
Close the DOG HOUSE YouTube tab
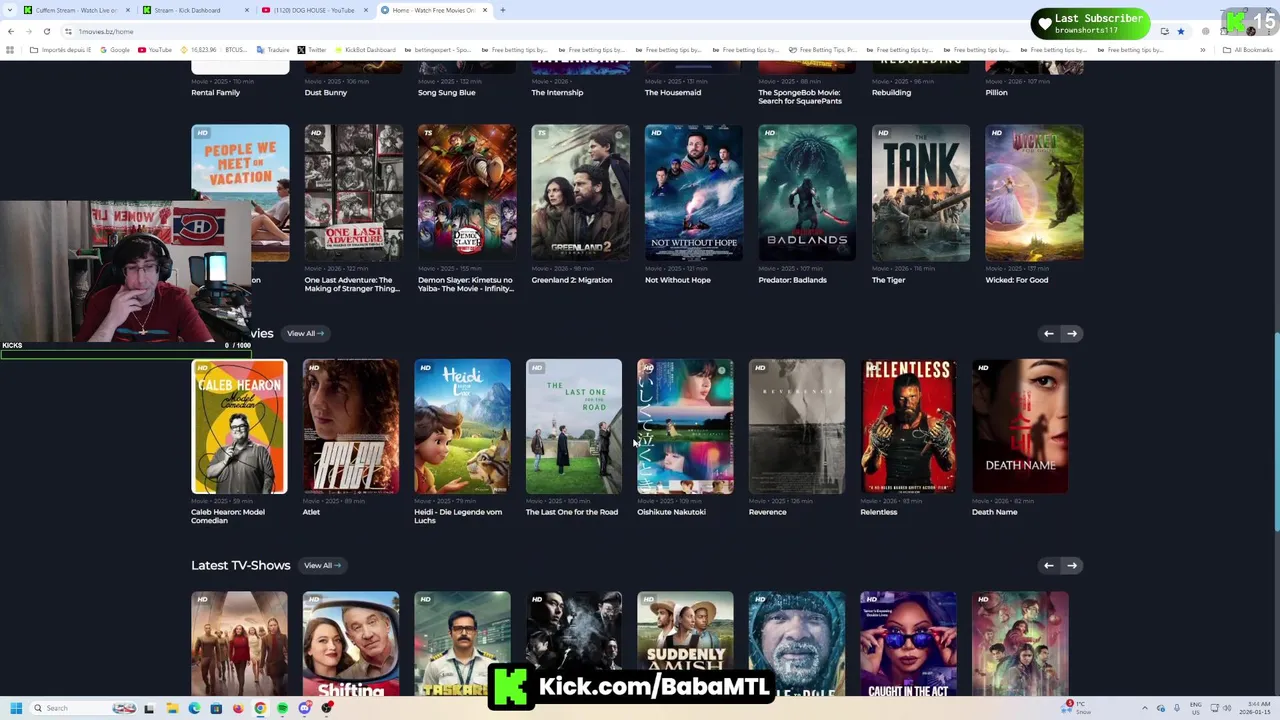tap(366, 10)
